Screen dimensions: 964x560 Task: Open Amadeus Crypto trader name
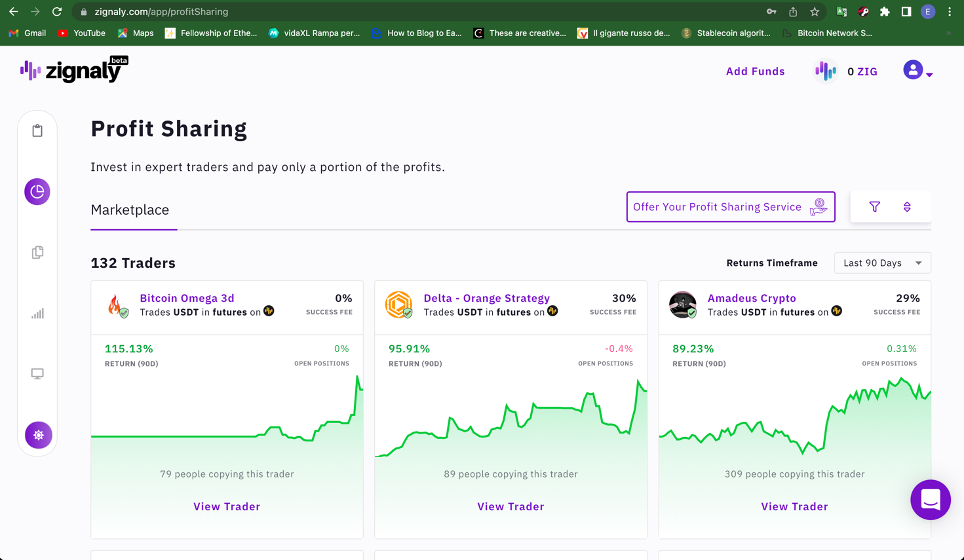click(751, 298)
